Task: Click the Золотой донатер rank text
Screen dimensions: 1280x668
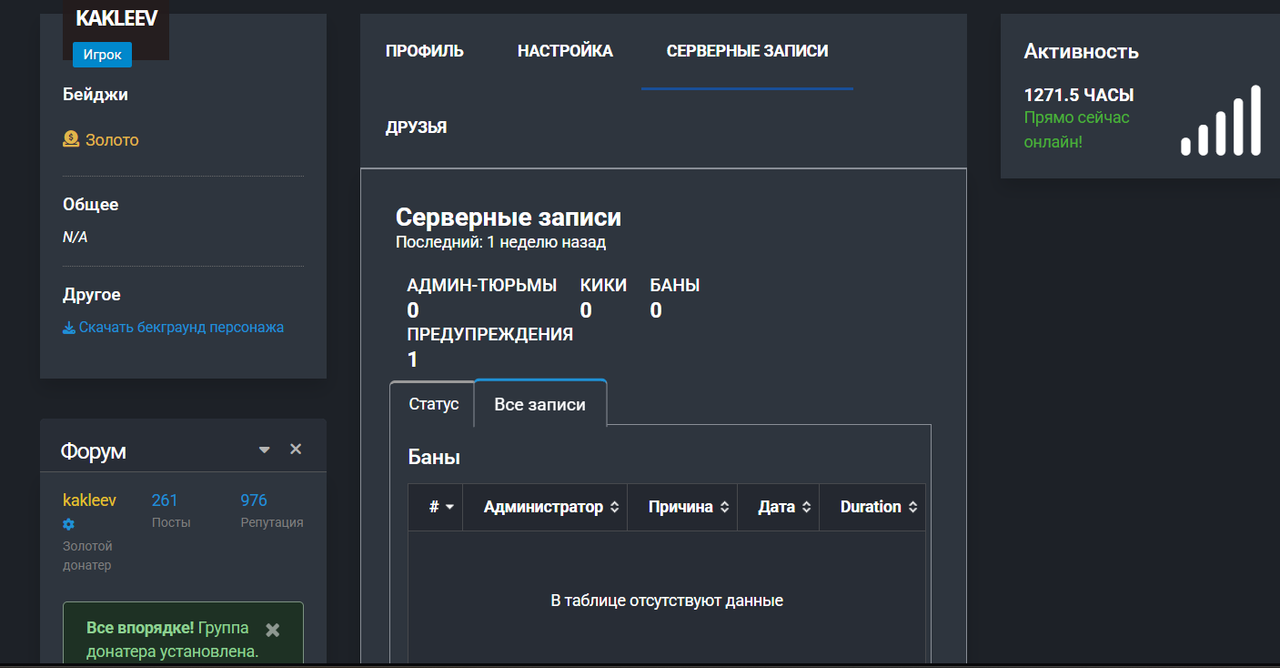Action: pos(88,556)
